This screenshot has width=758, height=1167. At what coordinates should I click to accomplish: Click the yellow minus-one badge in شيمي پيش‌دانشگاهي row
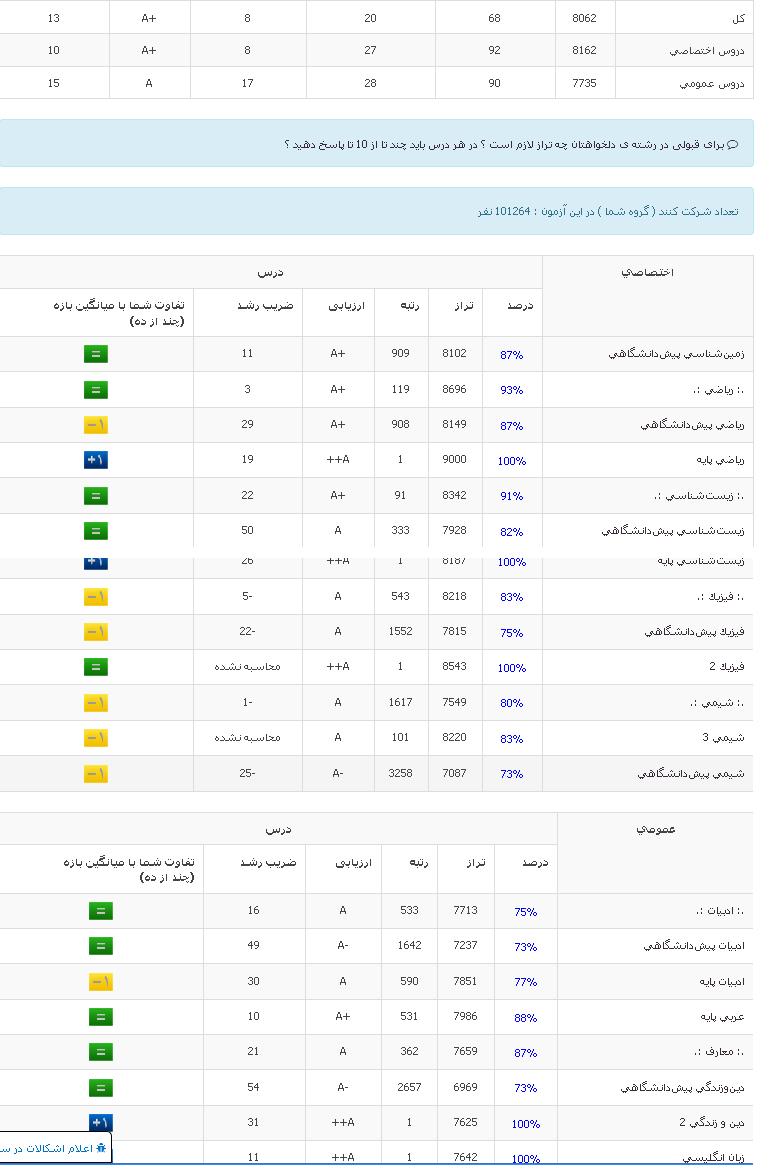(x=96, y=774)
